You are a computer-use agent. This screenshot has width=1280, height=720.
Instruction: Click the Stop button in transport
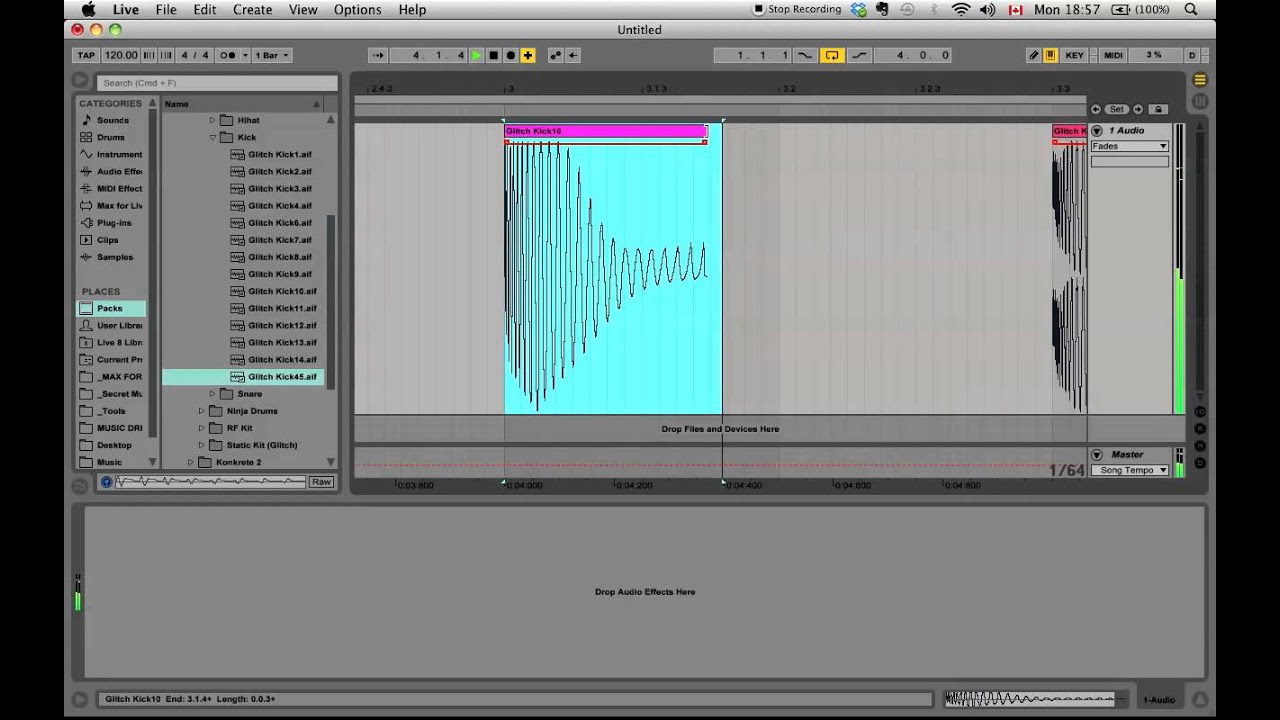pyautogui.click(x=493, y=56)
